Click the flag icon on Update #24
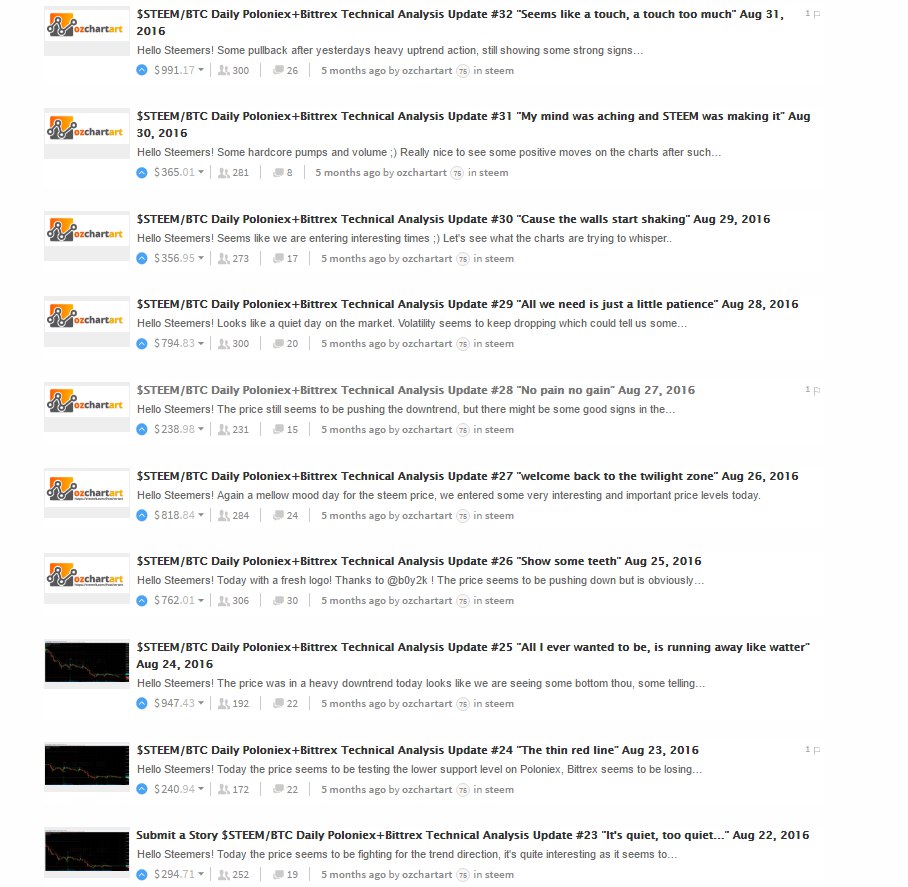 click(817, 750)
